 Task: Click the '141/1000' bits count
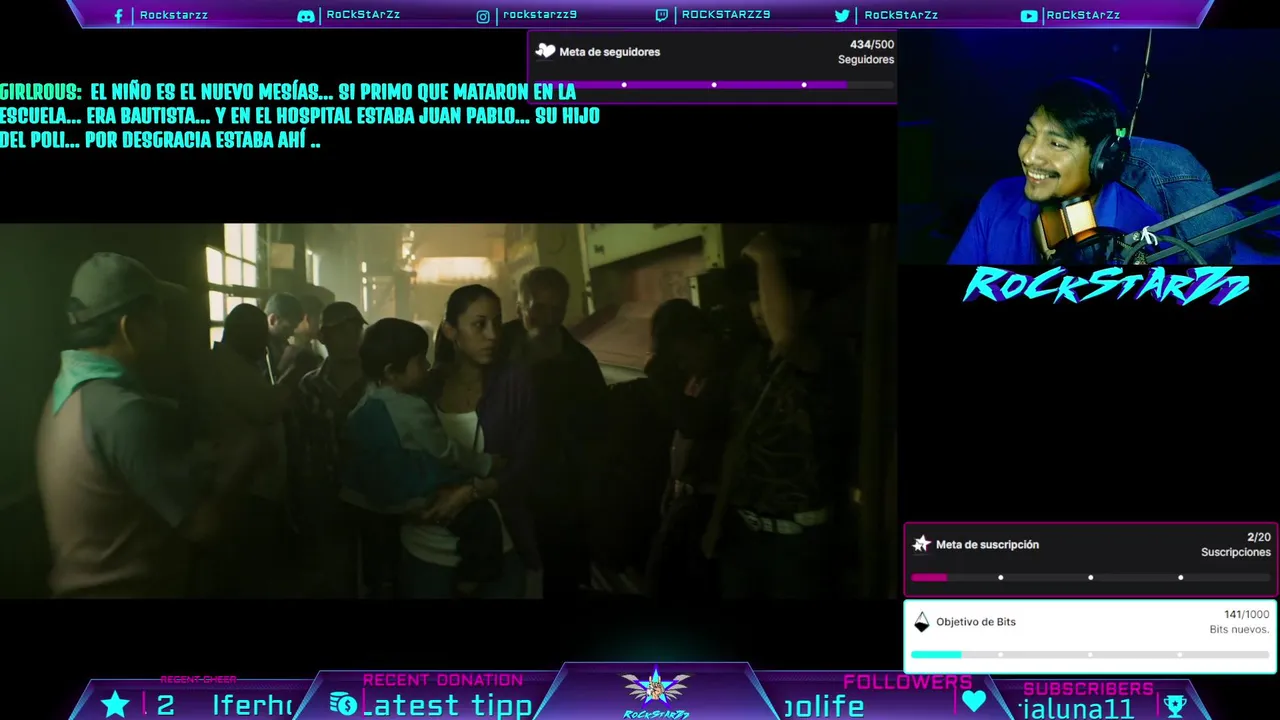[1247, 614]
